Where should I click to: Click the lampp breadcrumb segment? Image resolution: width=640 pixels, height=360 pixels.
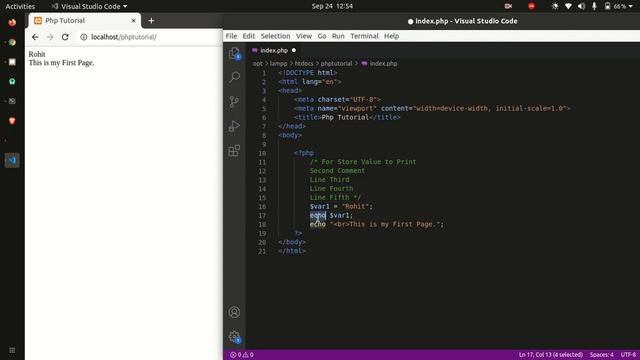(278, 64)
